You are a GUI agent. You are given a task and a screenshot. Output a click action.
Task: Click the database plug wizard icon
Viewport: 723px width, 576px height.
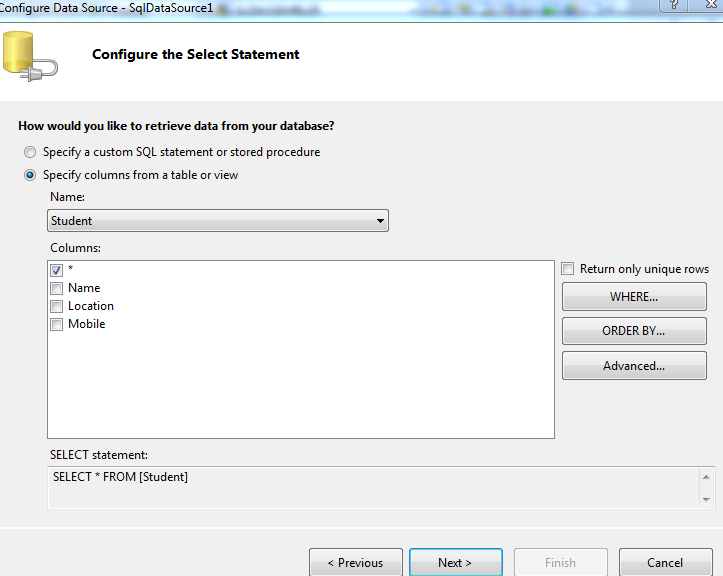[30, 56]
